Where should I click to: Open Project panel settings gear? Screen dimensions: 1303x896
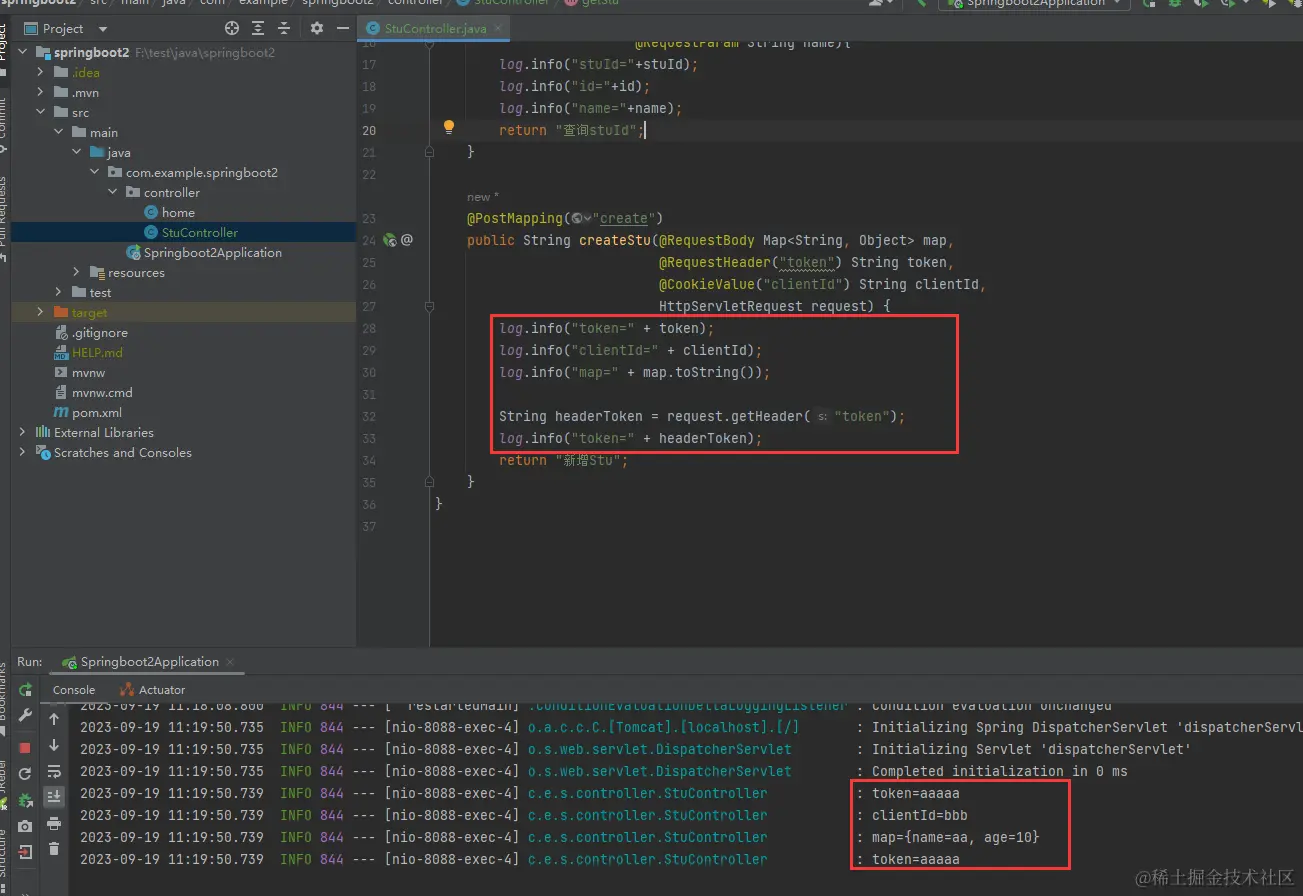point(317,28)
